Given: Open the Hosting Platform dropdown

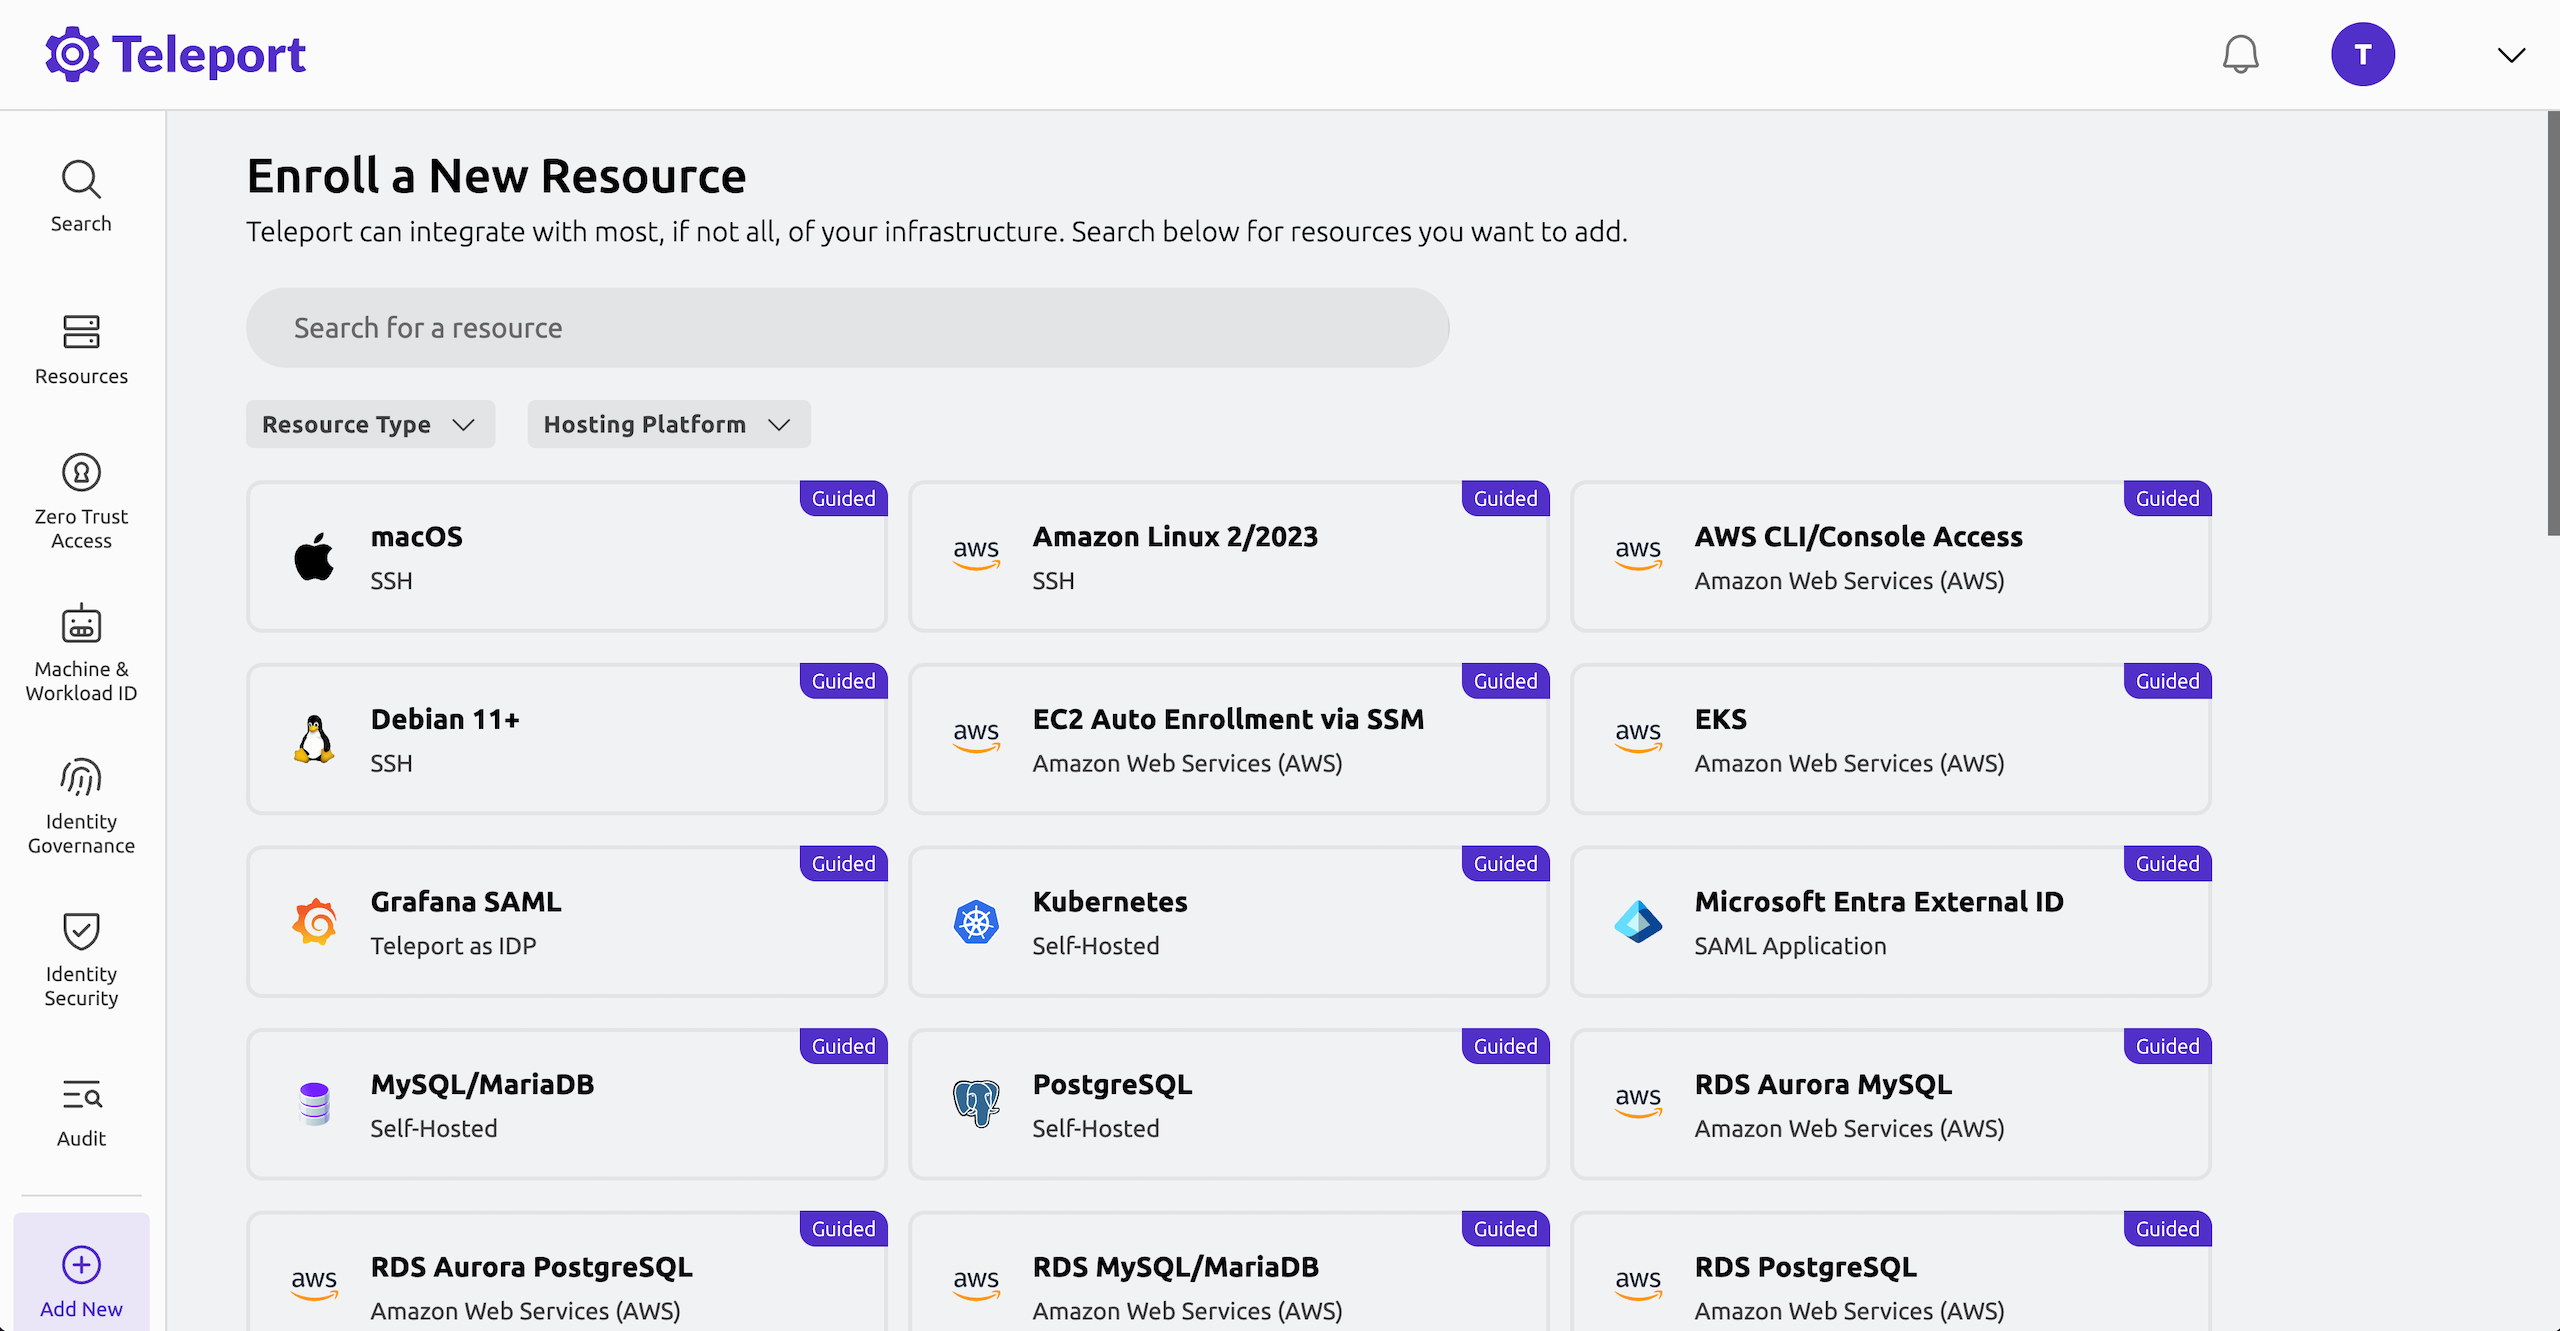Looking at the screenshot, I should point(667,423).
